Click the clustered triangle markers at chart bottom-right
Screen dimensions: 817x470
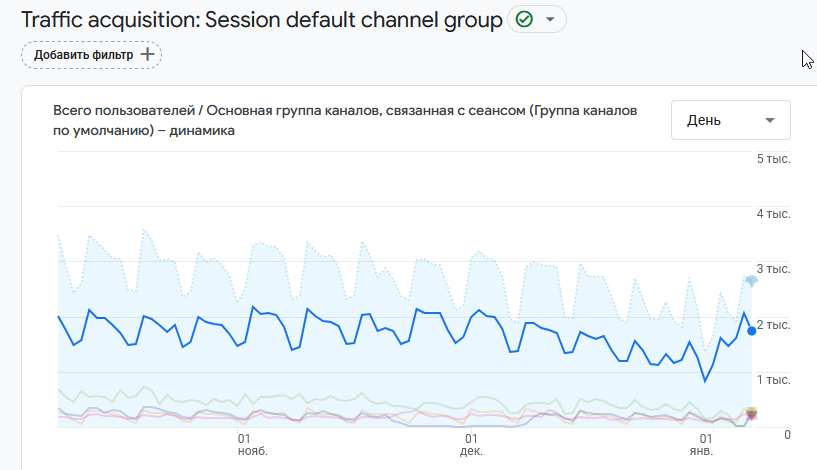click(x=752, y=413)
